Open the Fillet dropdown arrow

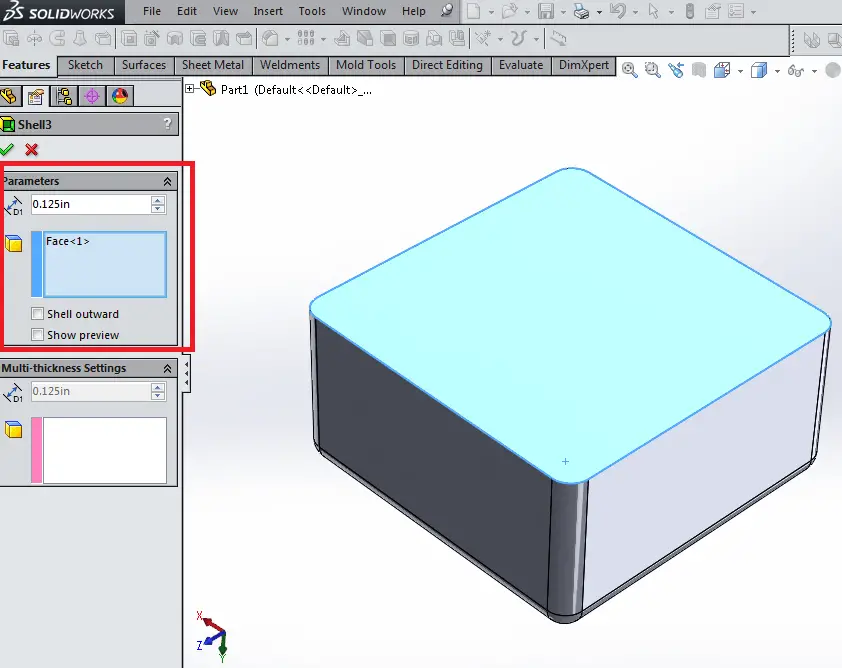click(x=287, y=39)
